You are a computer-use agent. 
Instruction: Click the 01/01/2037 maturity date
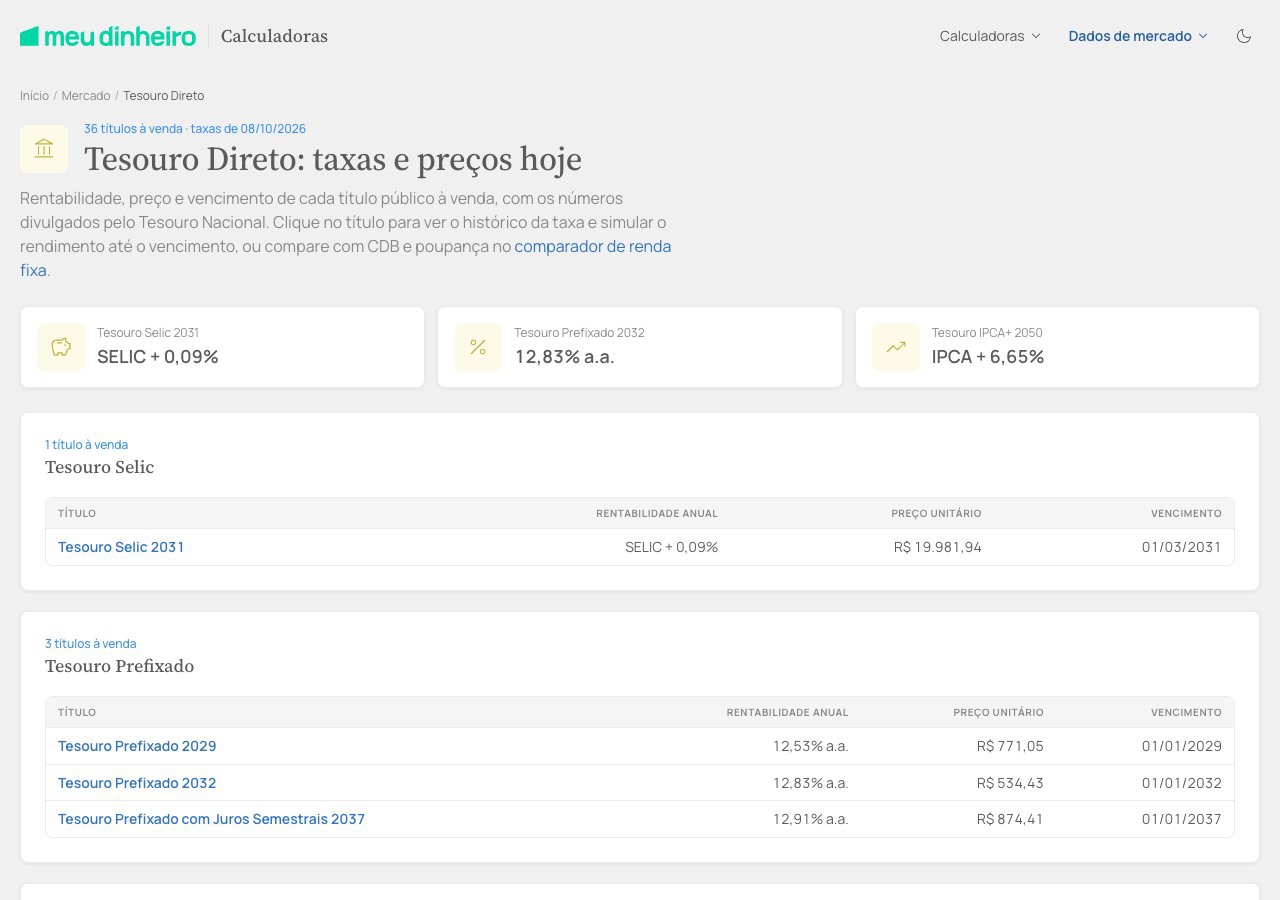(1182, 819)
